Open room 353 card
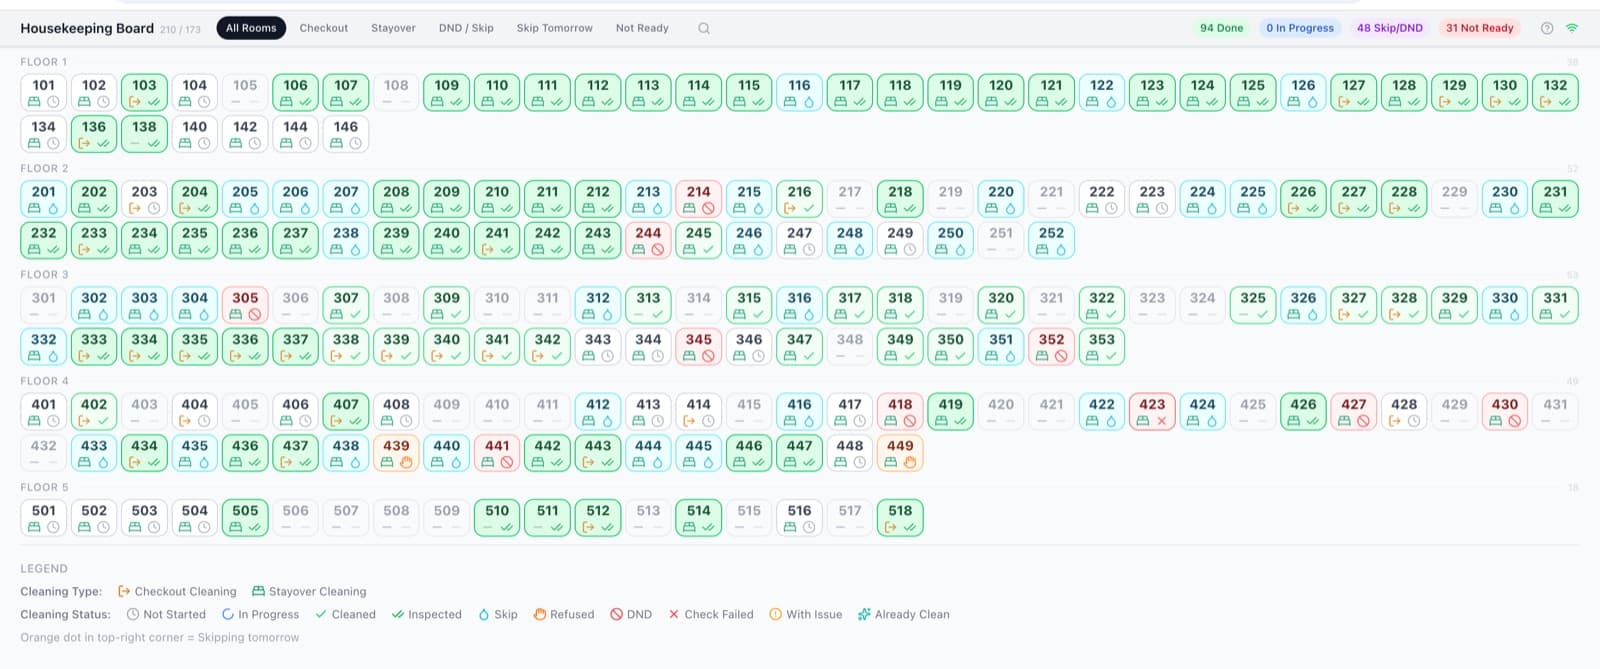Viewport: 1600px width, 669px height. (x=1102, y=347)
